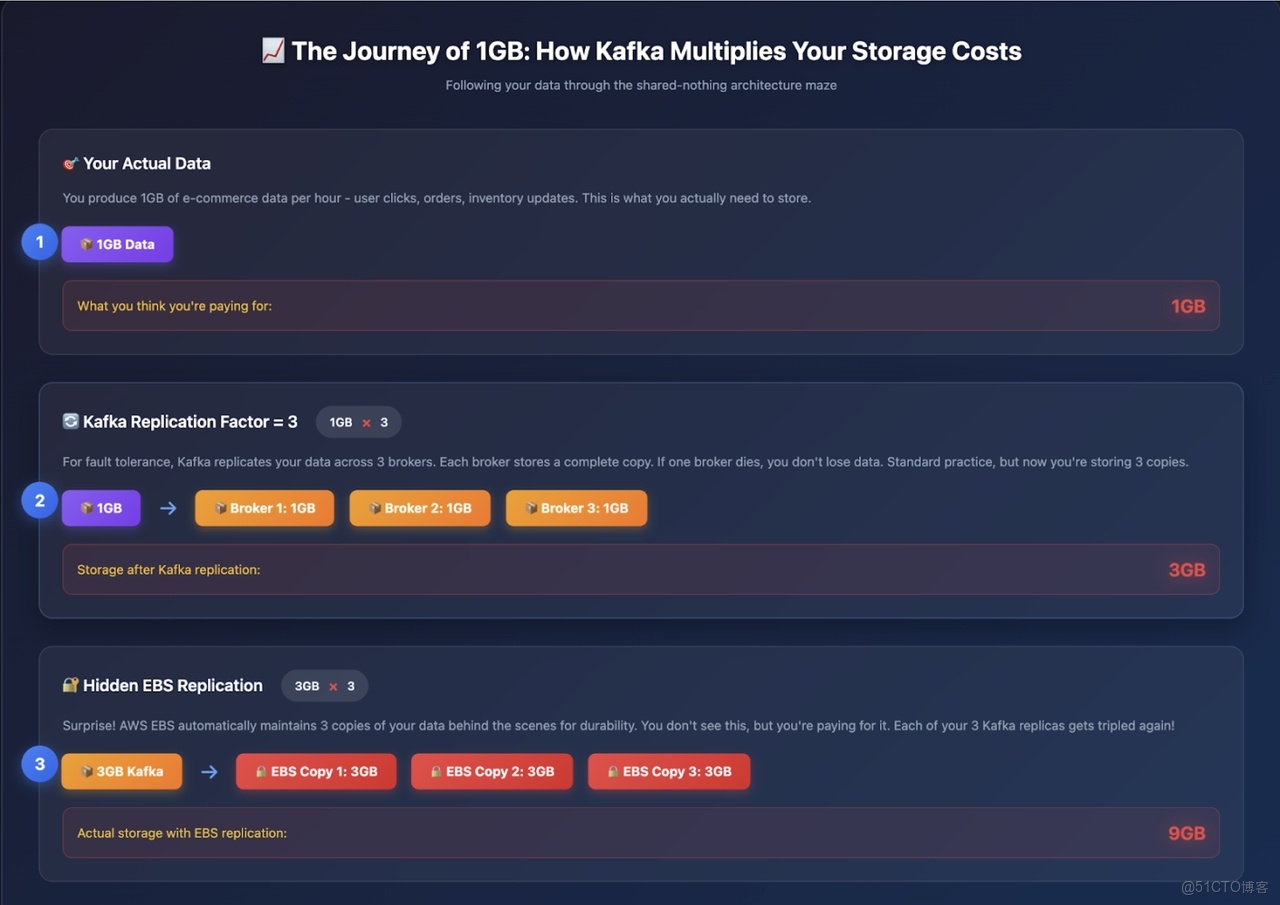Click the chart icon beside the page title

click(x=273, y=51)
